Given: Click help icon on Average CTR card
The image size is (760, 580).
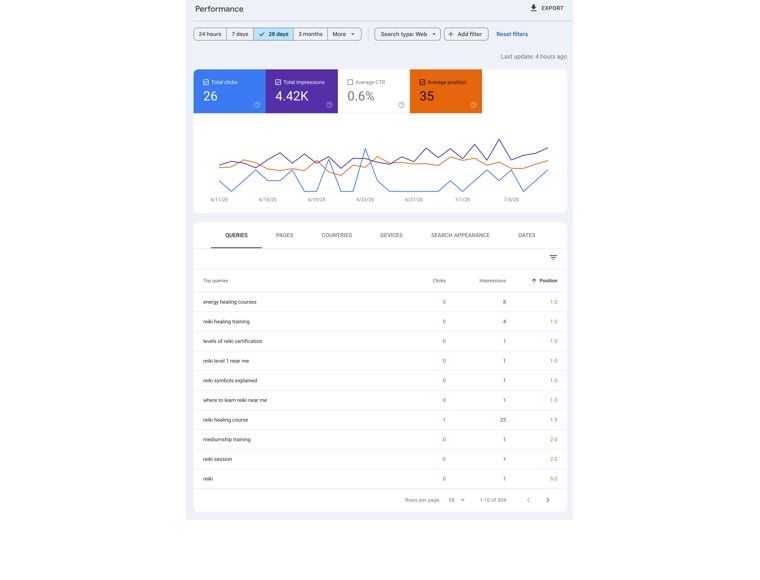Looking at the screenshot, I should click(x=401, y=105).
